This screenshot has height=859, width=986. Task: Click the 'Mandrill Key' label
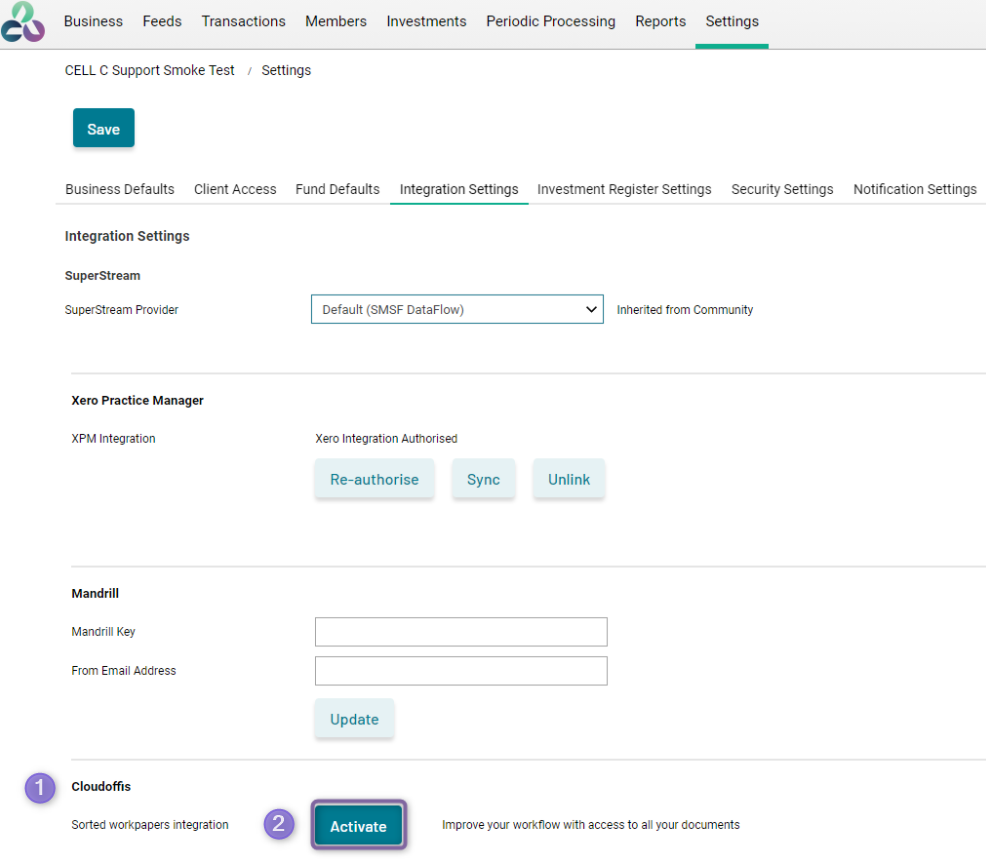pyautogui.click(x=103, y=632)
